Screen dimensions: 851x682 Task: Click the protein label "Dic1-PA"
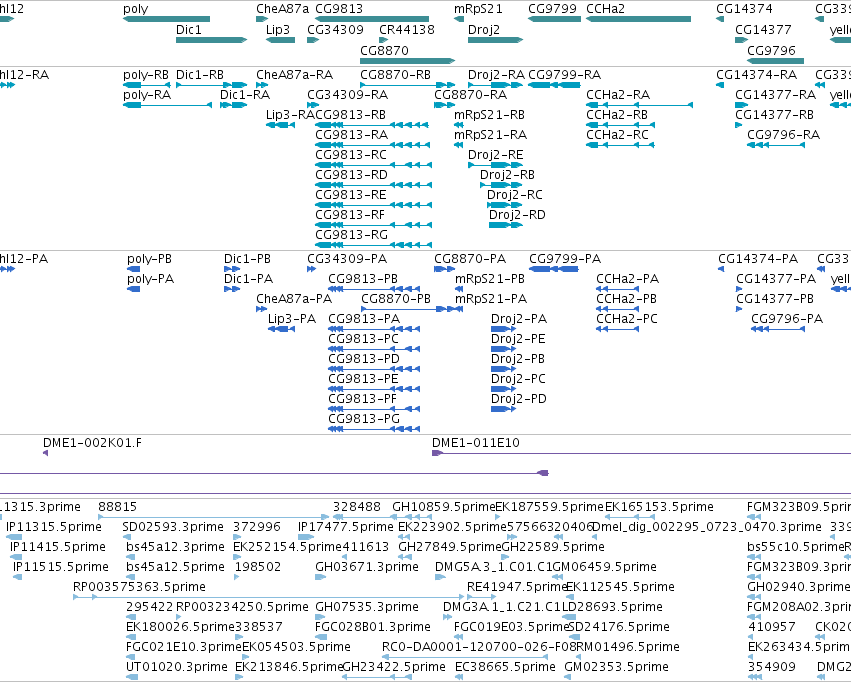point(249,279)
